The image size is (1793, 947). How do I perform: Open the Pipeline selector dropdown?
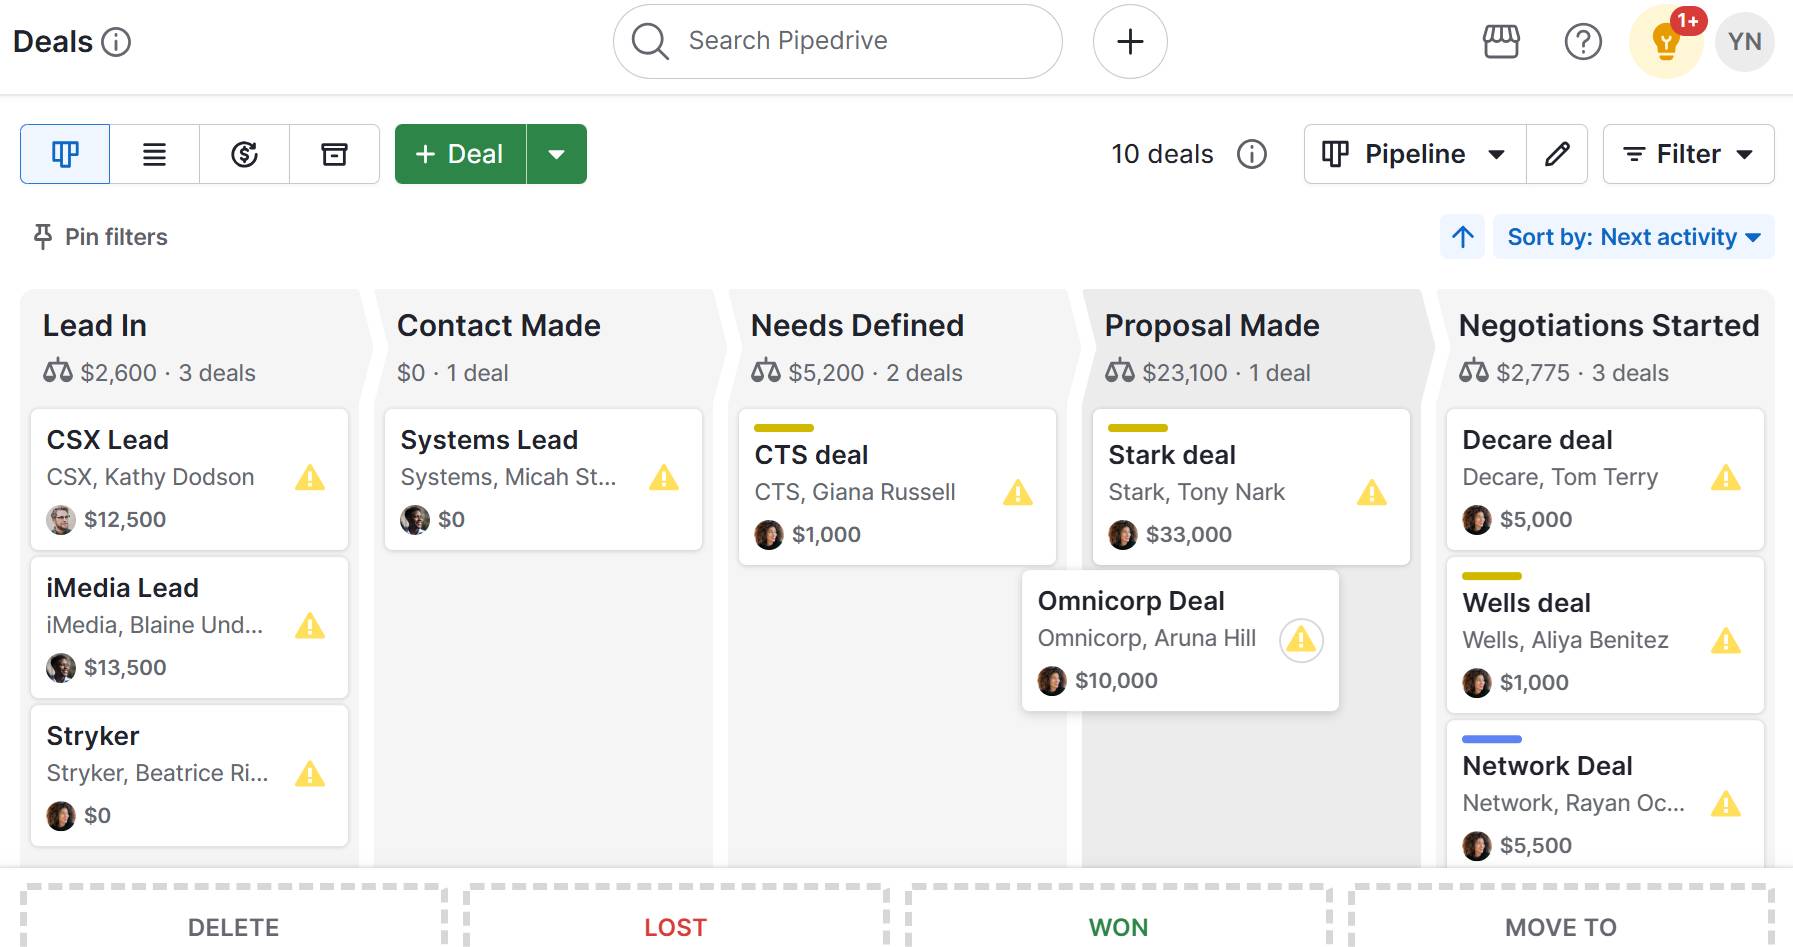1412,154
